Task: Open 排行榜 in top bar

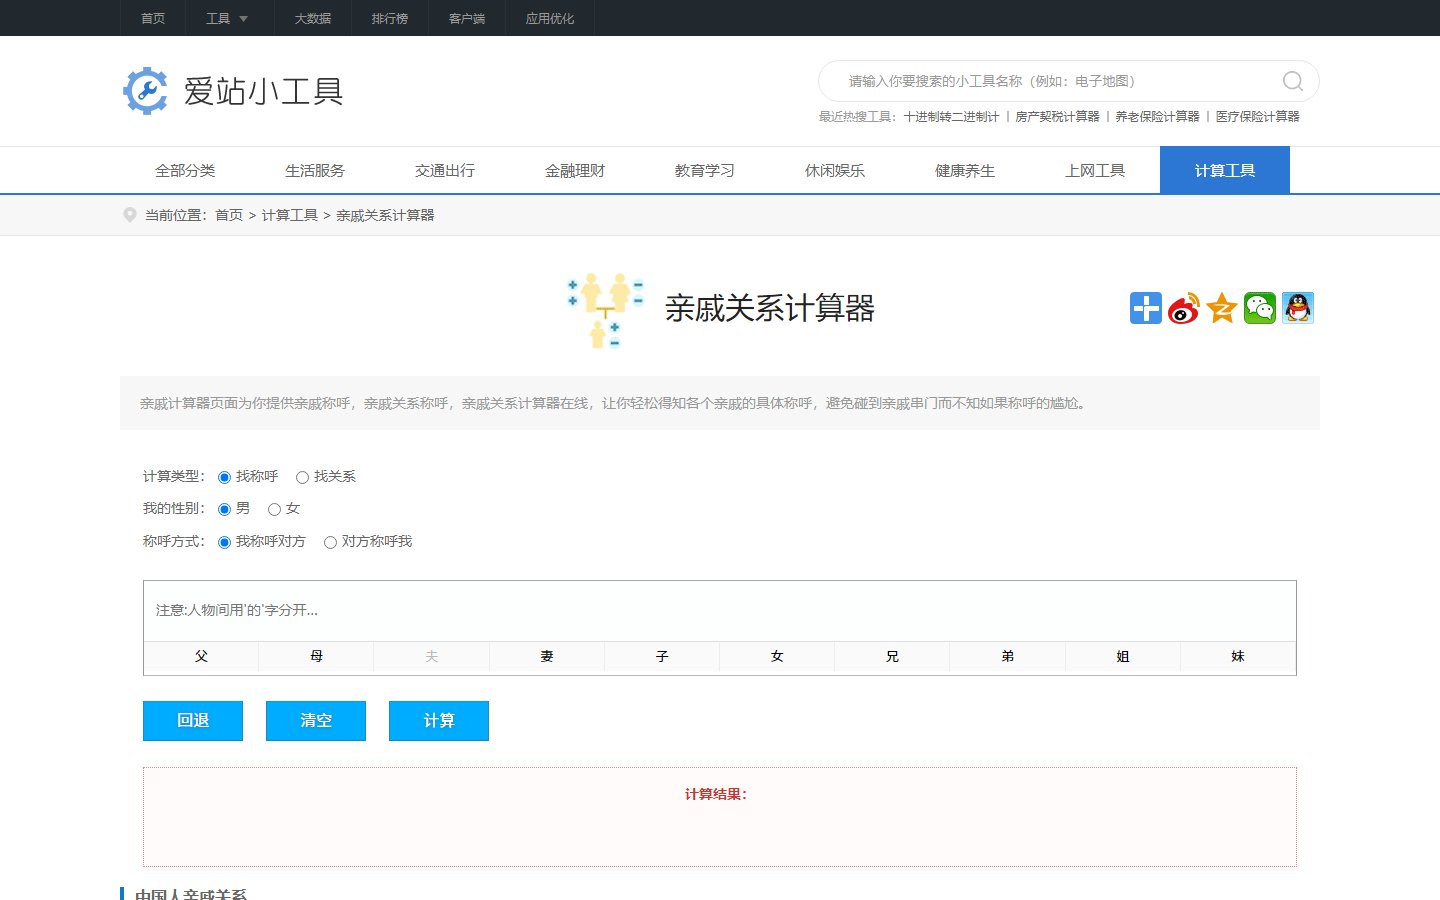Action: pyautogui.click(x=390, y=18)
